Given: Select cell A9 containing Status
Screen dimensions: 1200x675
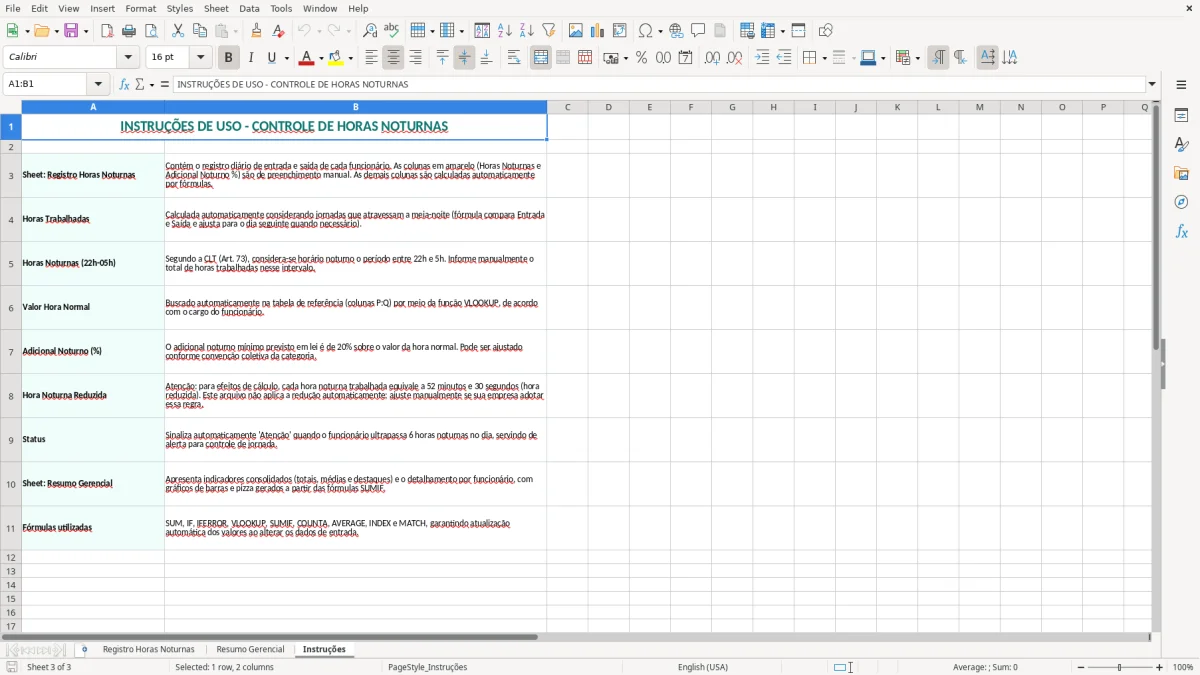Looking at the screenshot, I should pyautogui.click(x=93, y=440).
